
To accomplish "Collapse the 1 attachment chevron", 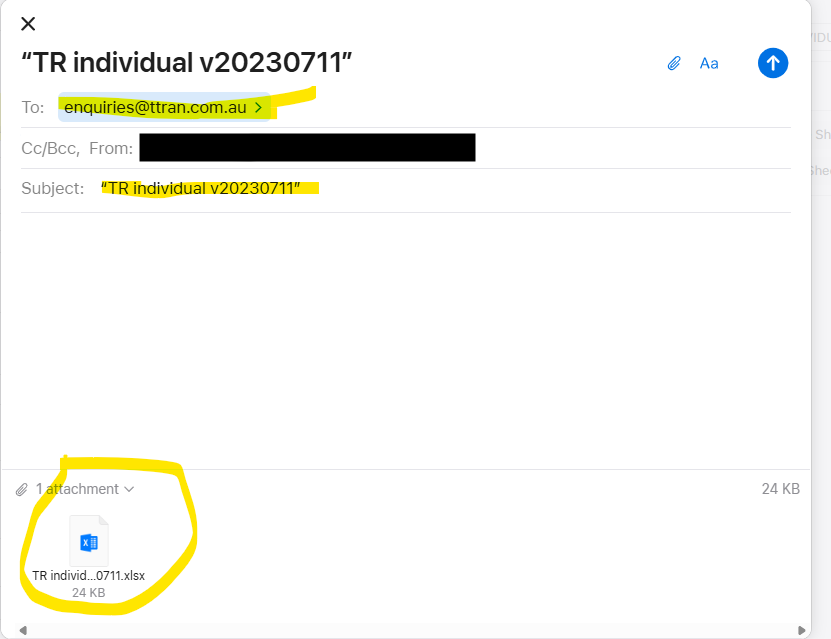I will tap(129, 489).
